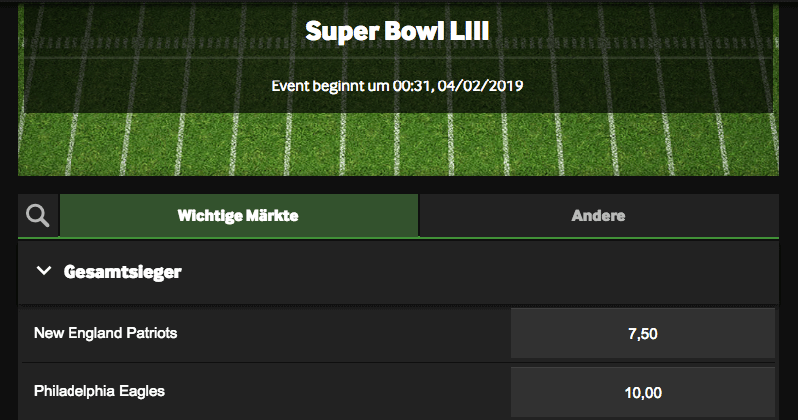The height and width of the screenshot is (420, 798).
Task: Click the green underline below the market tabs
Action: (x=398, y=238)
